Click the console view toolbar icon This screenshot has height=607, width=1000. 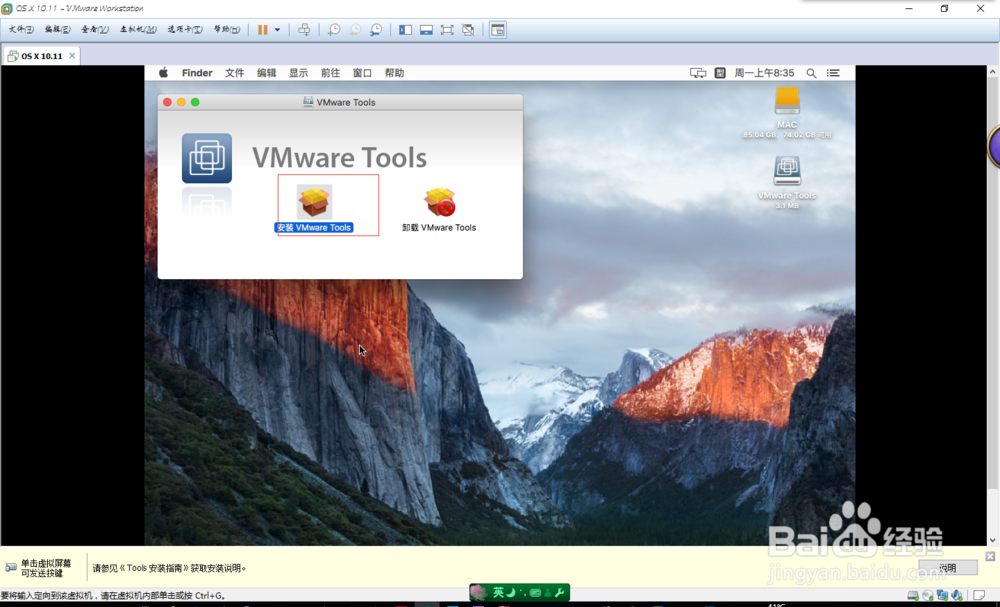[497, 29]
